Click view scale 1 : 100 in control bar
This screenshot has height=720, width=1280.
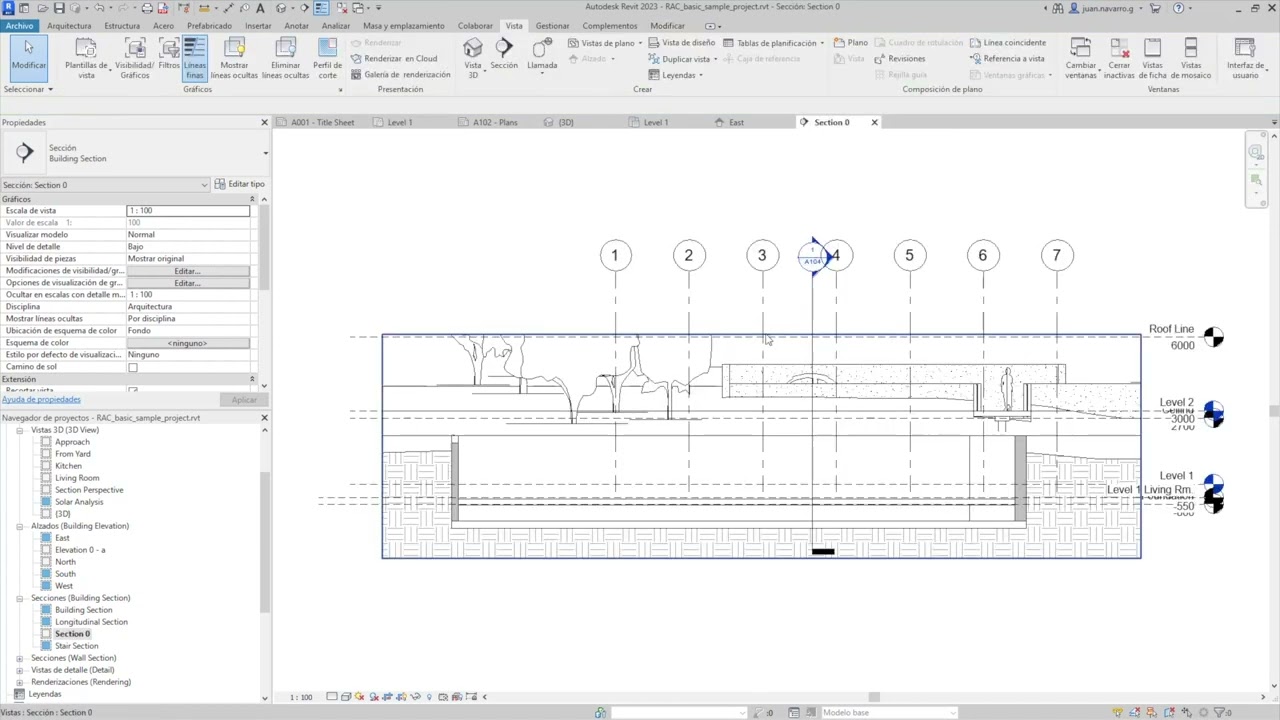pos(301,697)
